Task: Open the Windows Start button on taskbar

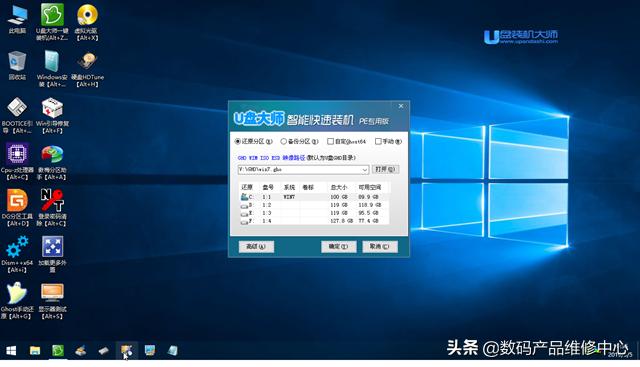Action: point(11,351)
